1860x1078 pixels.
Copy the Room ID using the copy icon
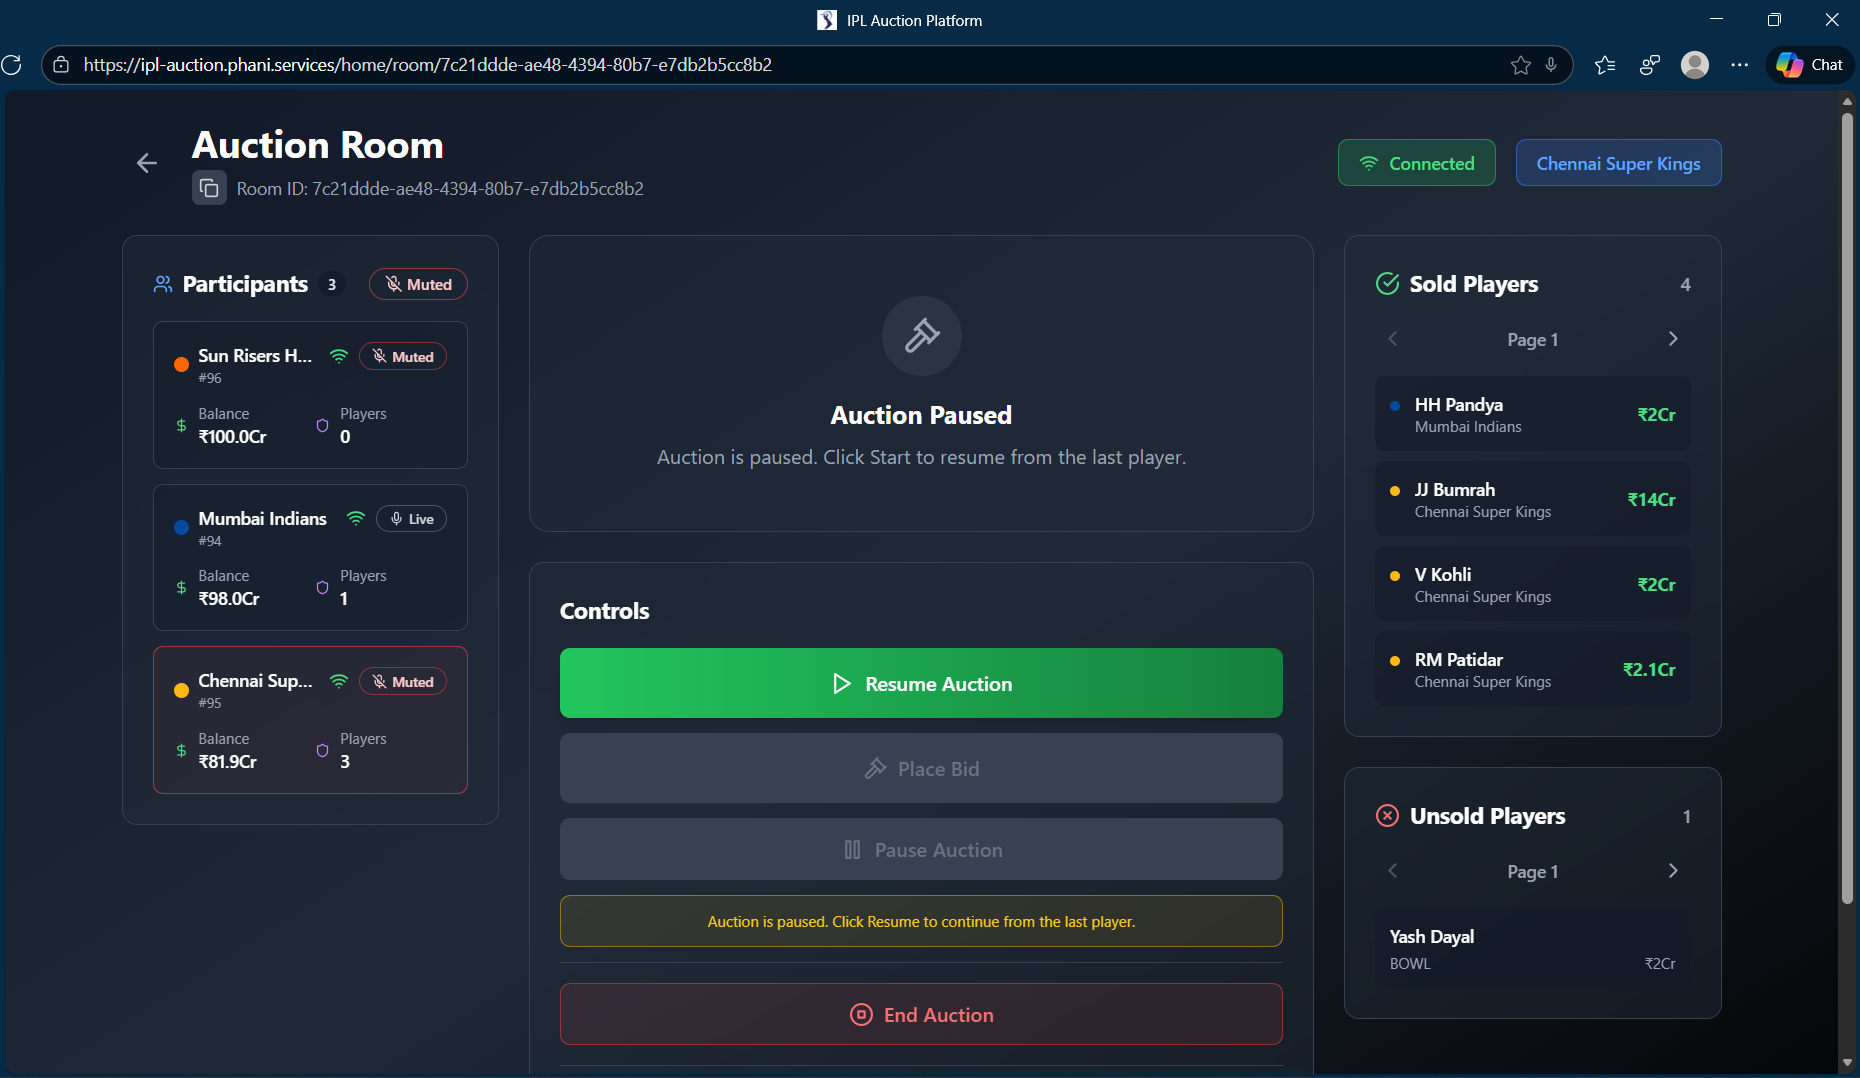[209, 188]
